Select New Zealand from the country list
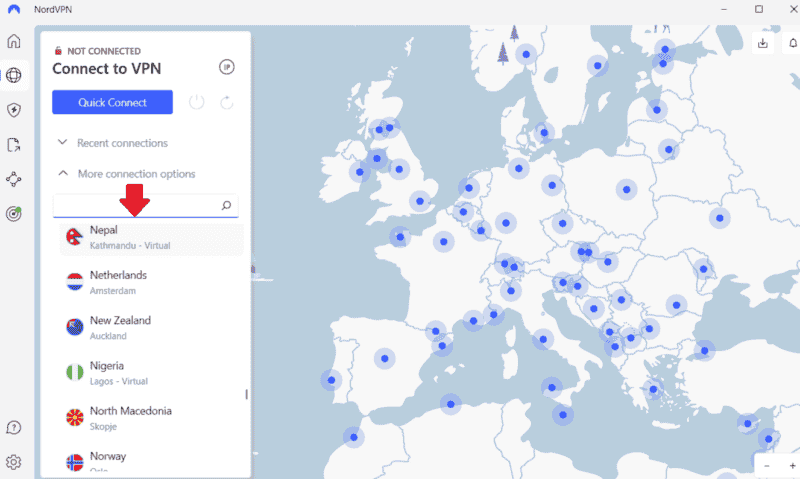800x479 pixels. (x=152, y=327)
